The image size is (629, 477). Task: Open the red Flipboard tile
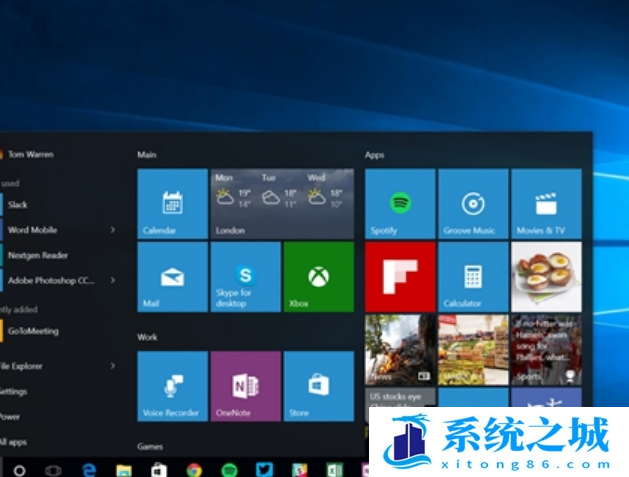tap(400, 277)
